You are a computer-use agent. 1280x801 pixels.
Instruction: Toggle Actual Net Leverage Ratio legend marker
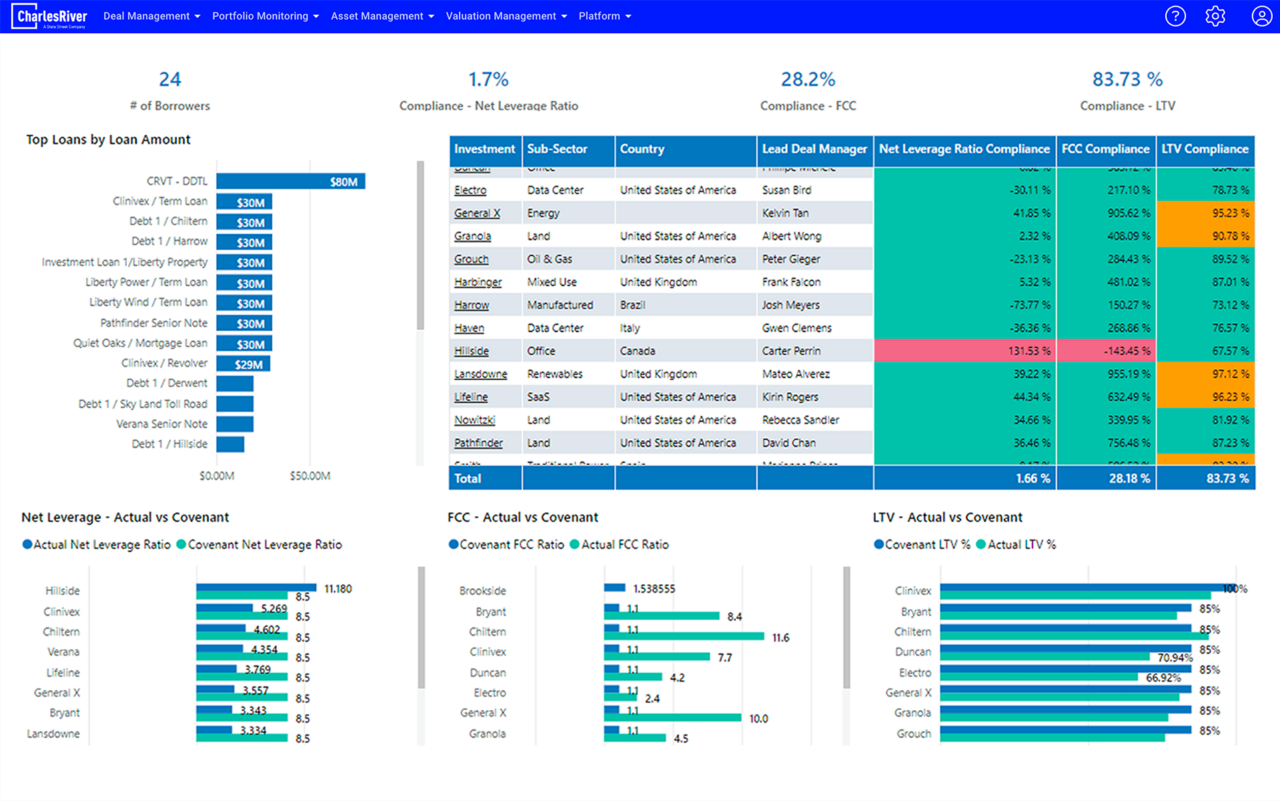click(28, 545)
